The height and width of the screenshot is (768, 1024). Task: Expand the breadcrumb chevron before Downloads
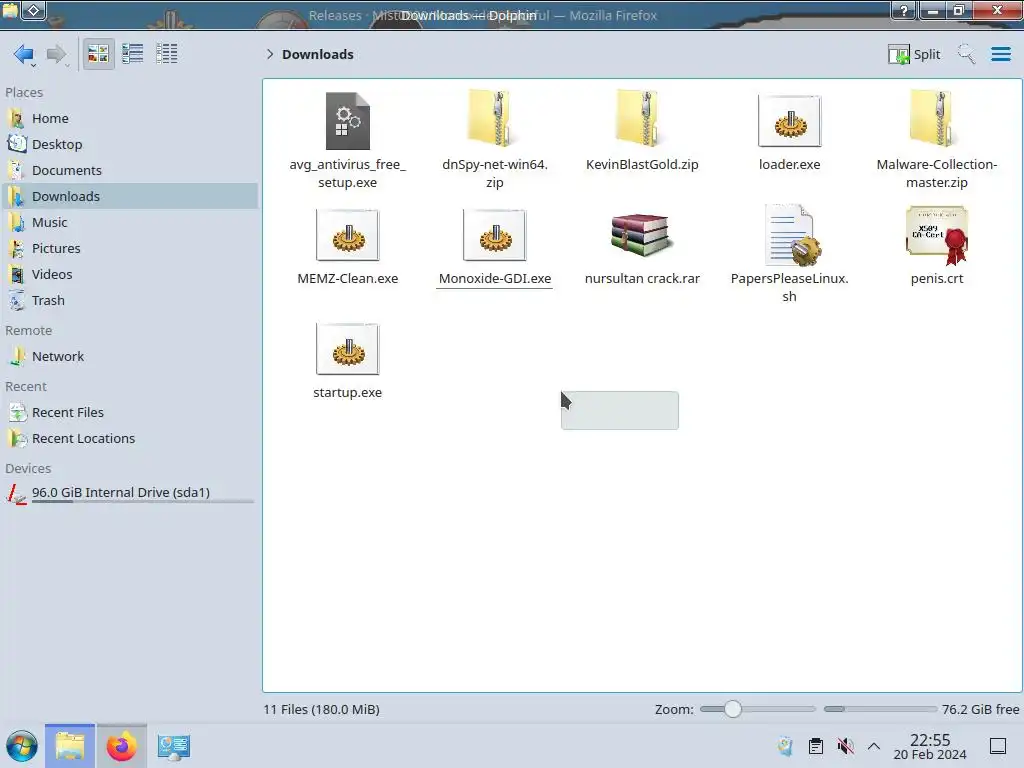[270, 54]
